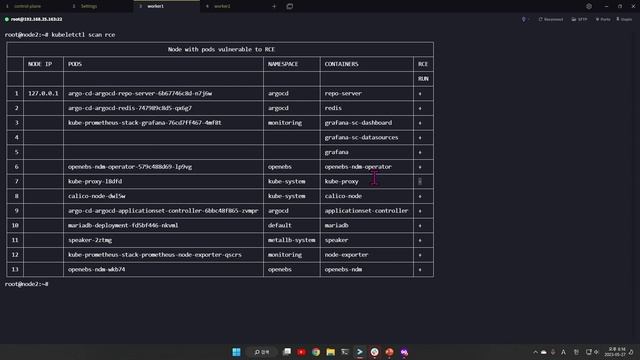Click the lightbulb hint icon
This screenshot has height=360, width=640.
pos(524,19)
